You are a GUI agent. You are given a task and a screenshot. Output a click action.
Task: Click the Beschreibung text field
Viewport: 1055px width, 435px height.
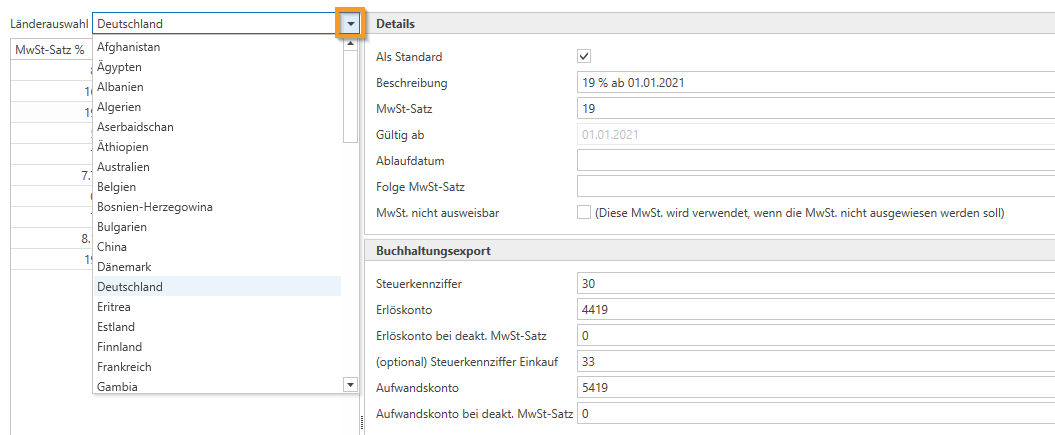(x=815, y=83)
